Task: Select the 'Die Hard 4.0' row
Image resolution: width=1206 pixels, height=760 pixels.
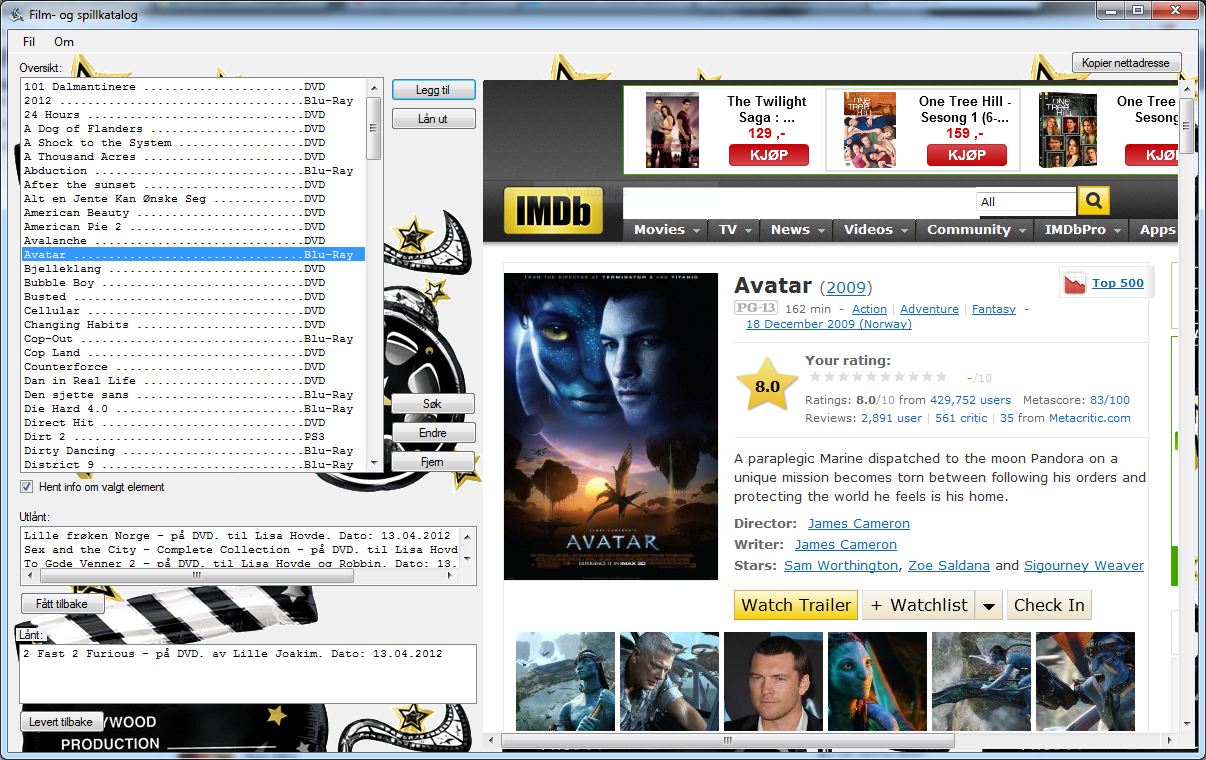Action: [193, 409]
